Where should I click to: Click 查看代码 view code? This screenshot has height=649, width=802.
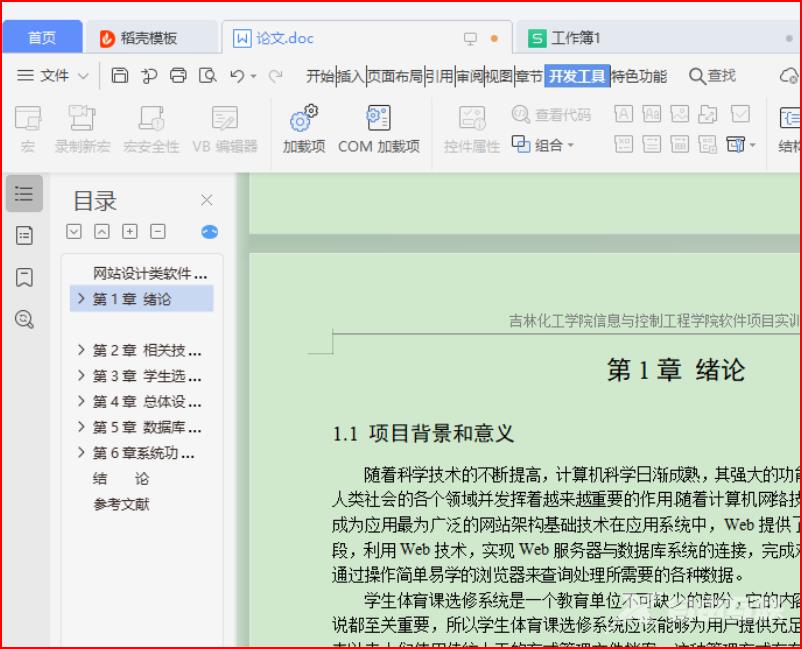[x=551, y=115]
